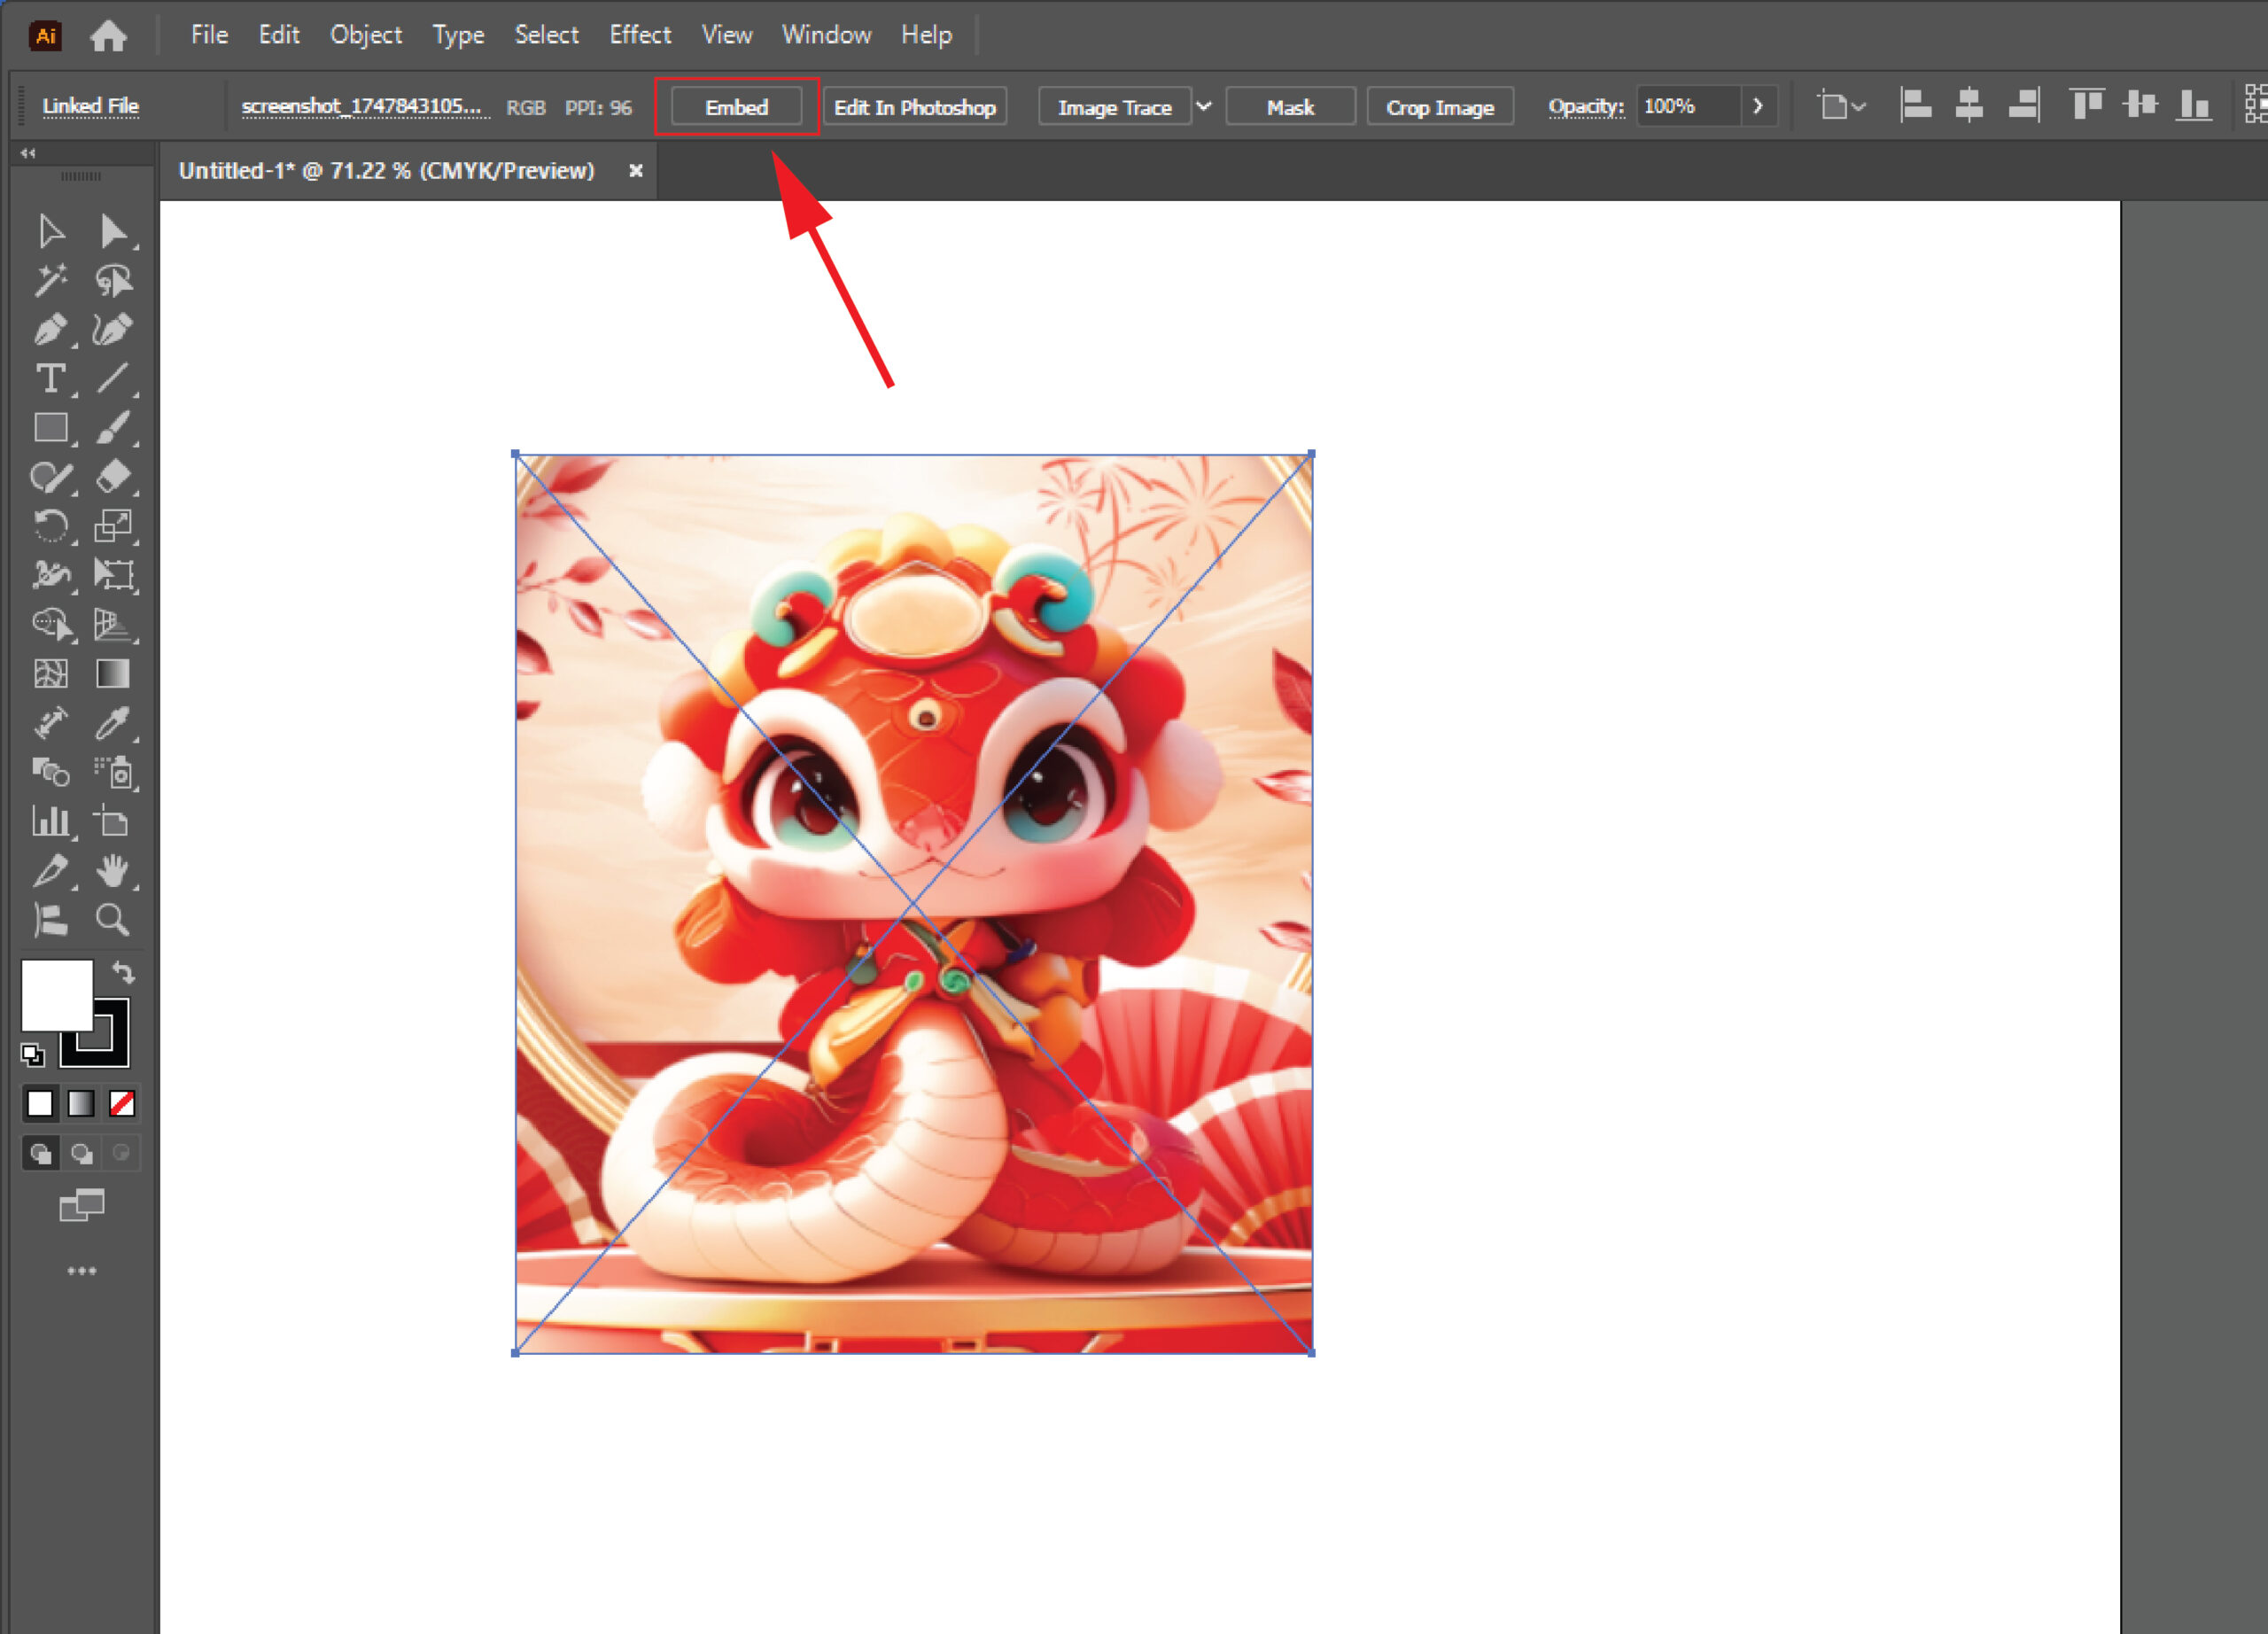Set paint type to None

(x=122, y=1103)
